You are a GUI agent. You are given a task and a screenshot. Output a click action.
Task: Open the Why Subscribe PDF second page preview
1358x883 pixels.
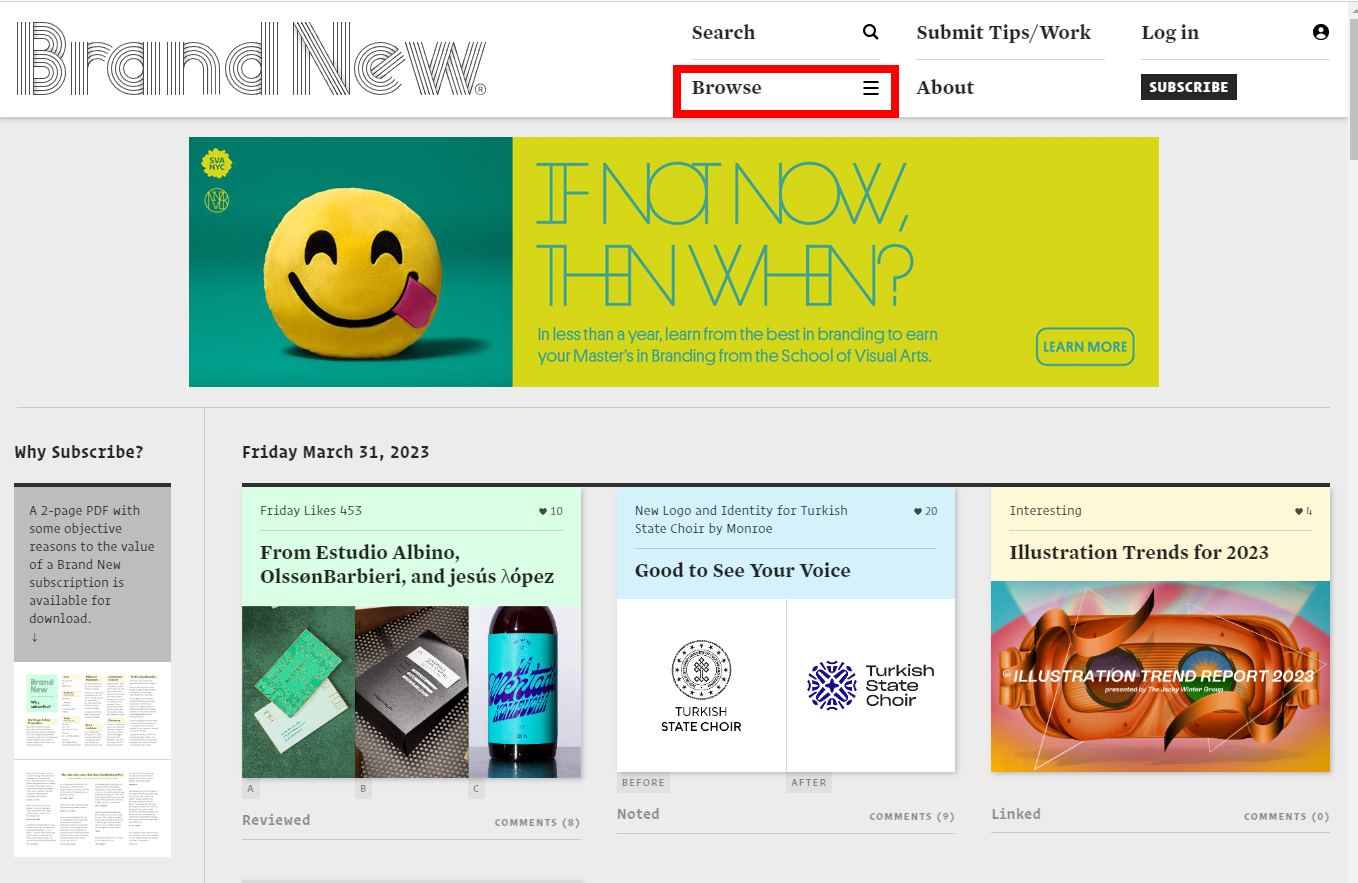click(x=92, y=808)
